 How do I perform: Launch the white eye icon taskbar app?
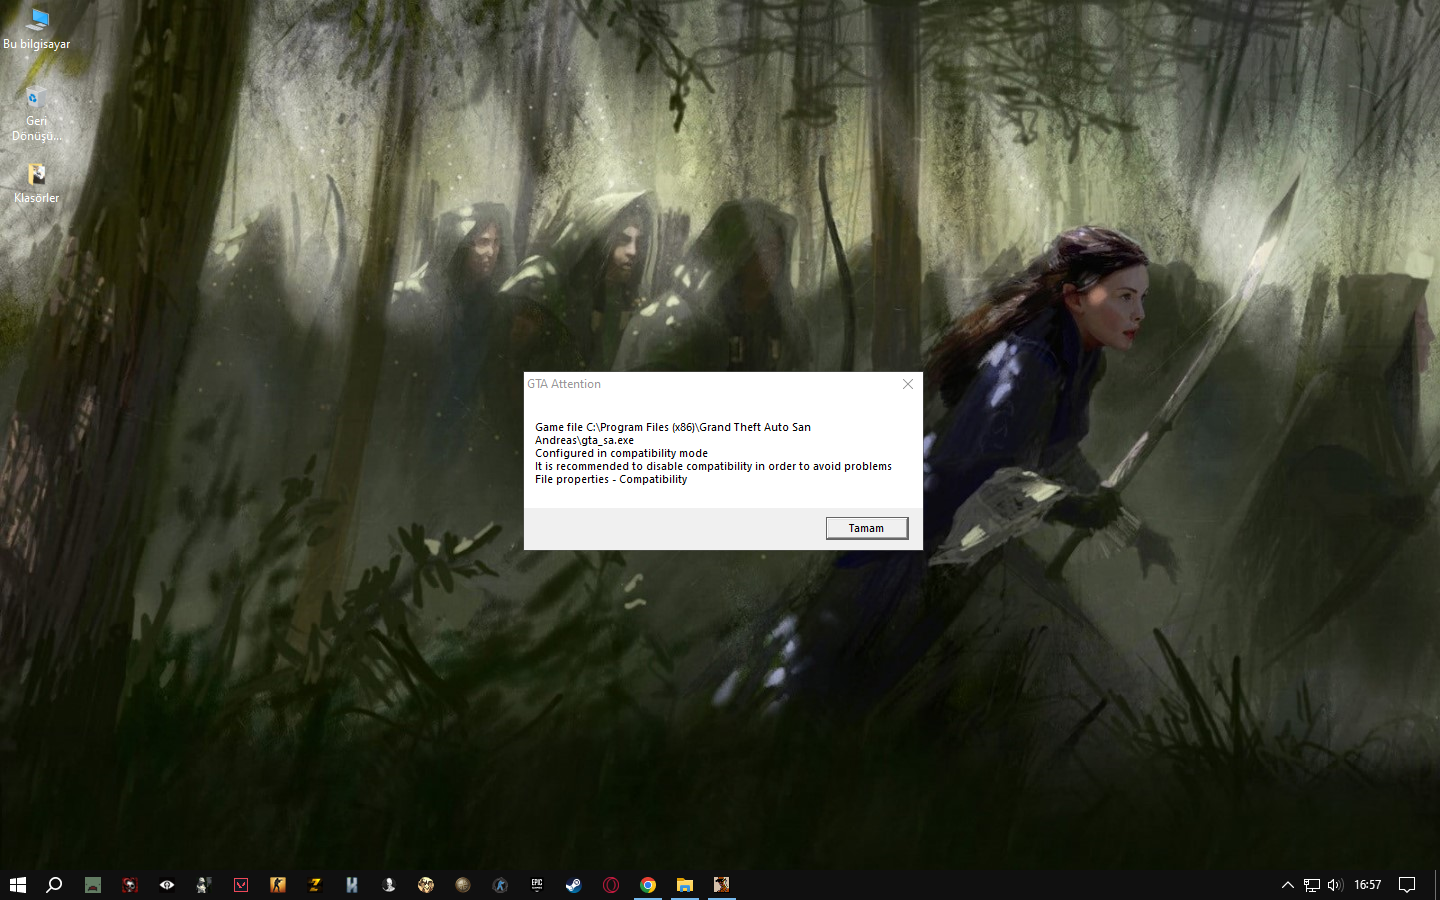[x=167, y=885]
